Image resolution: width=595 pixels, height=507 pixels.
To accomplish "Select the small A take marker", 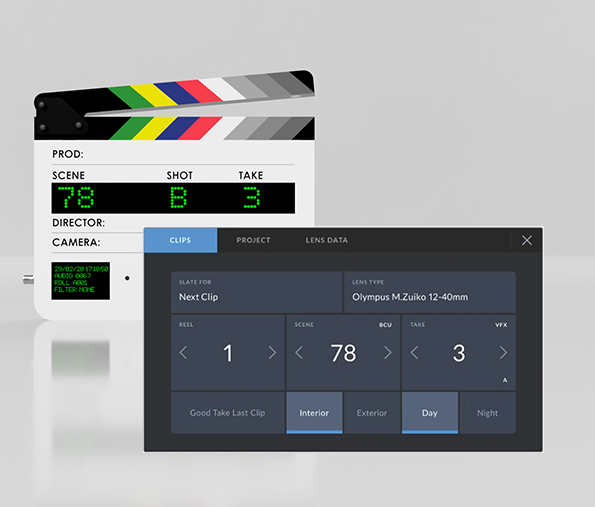I will 505,380.
